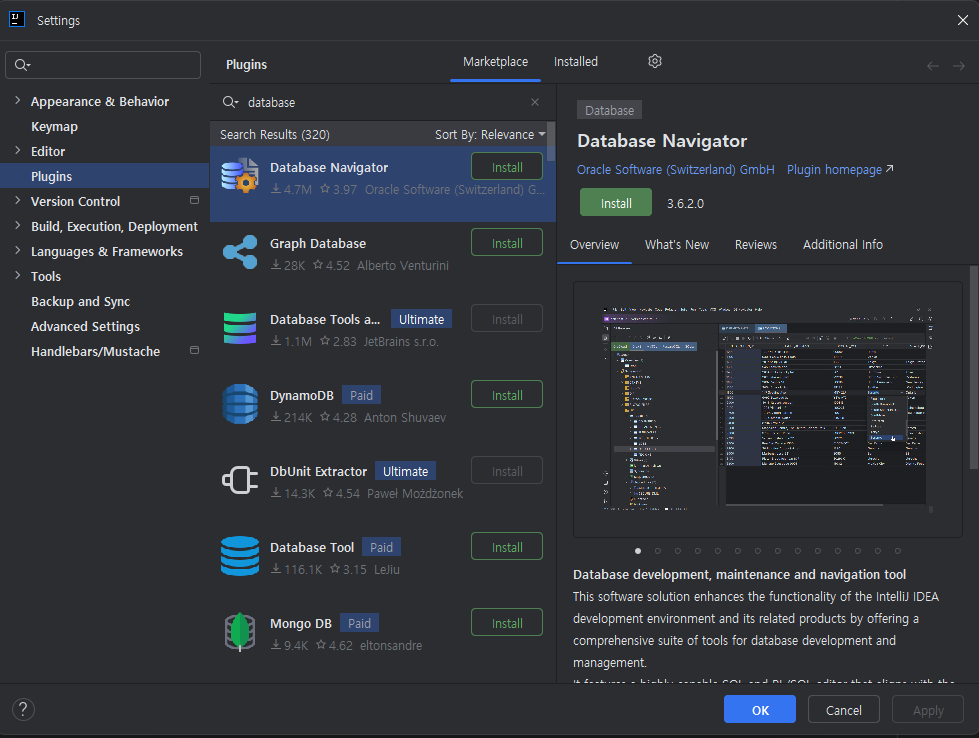Click the DynamoDB plugin icon
Viewport: 979px width, 738px height.
click(x=240, y=404)
